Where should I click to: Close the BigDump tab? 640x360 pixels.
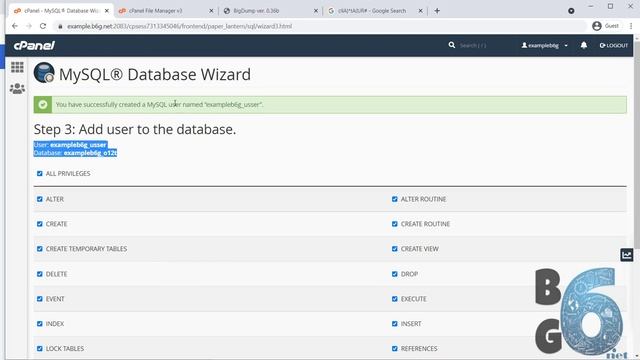pos(316,11)
